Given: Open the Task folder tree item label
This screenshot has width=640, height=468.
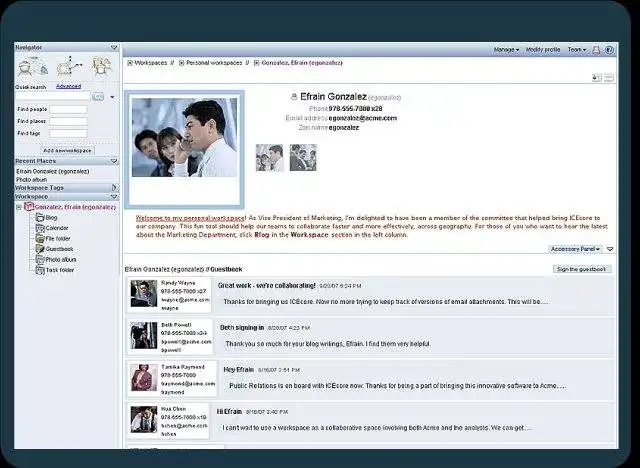Looking at the screenshot, I should [60, 270].
